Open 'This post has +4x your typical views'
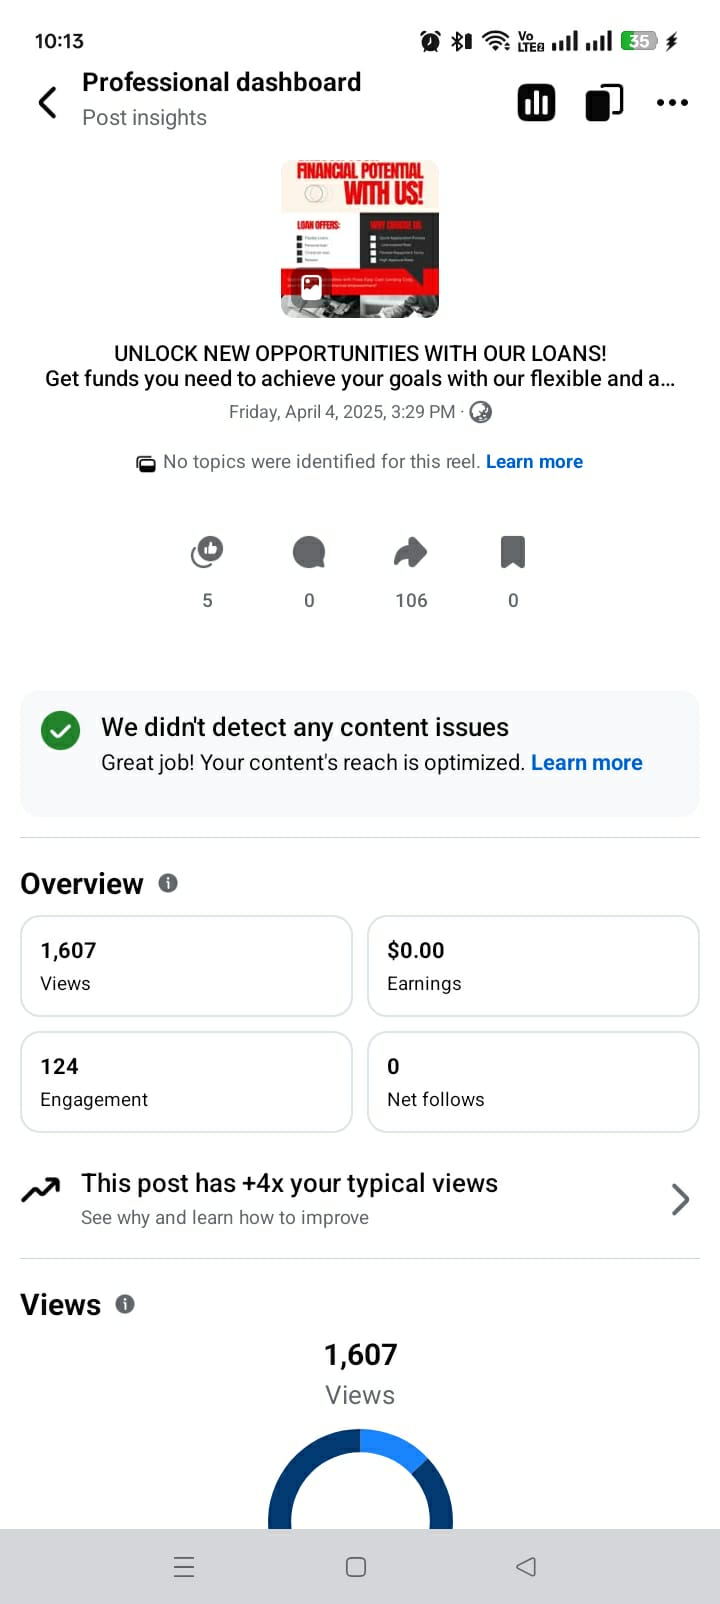 coord(289,1184)
